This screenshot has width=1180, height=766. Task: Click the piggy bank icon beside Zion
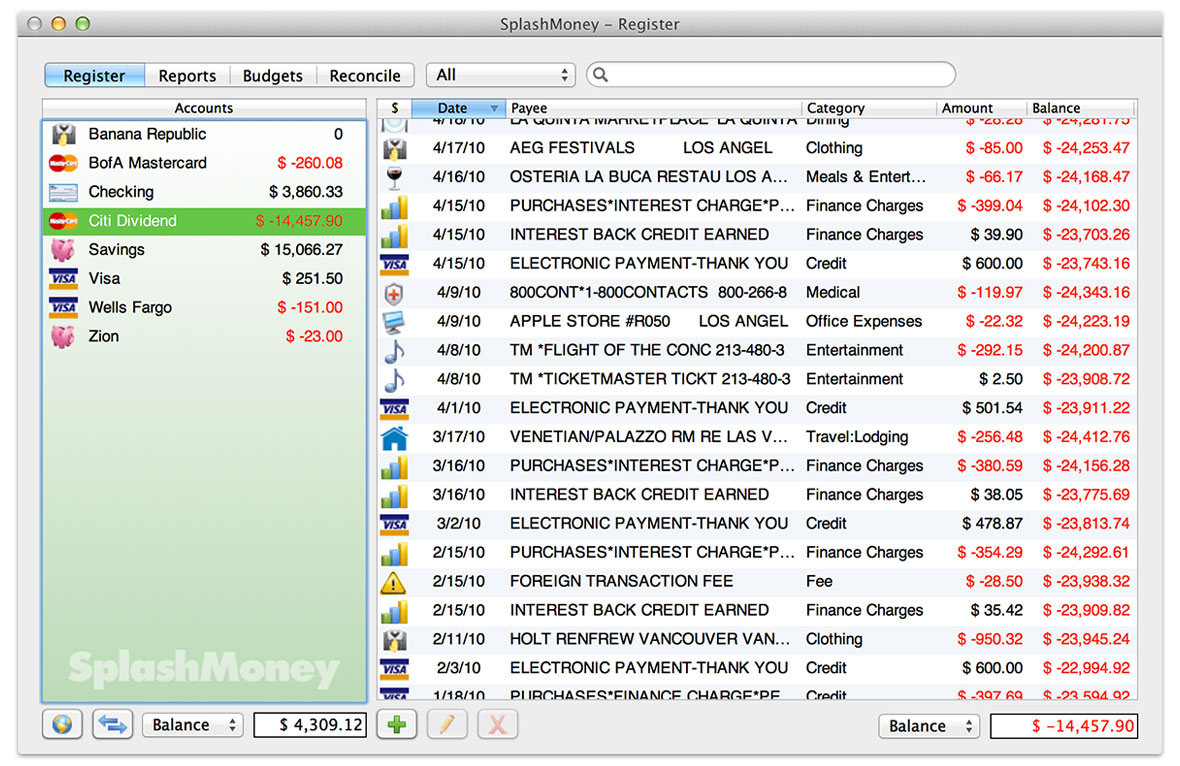click(63, 336)
